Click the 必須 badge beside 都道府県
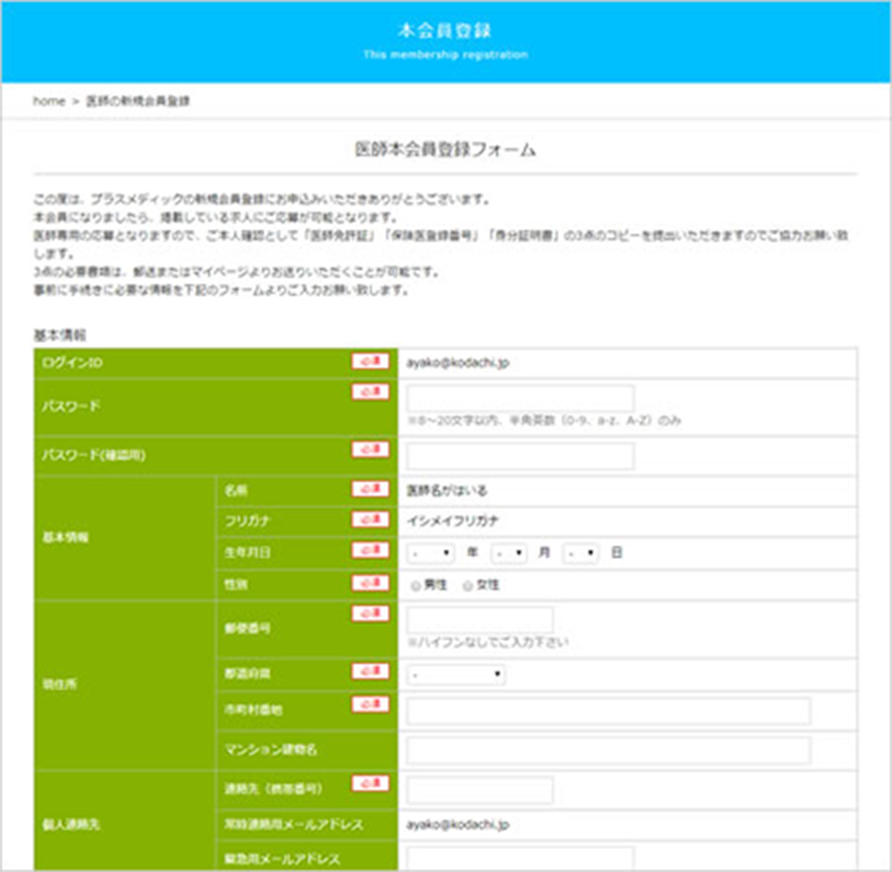 (x=369, y=670)
